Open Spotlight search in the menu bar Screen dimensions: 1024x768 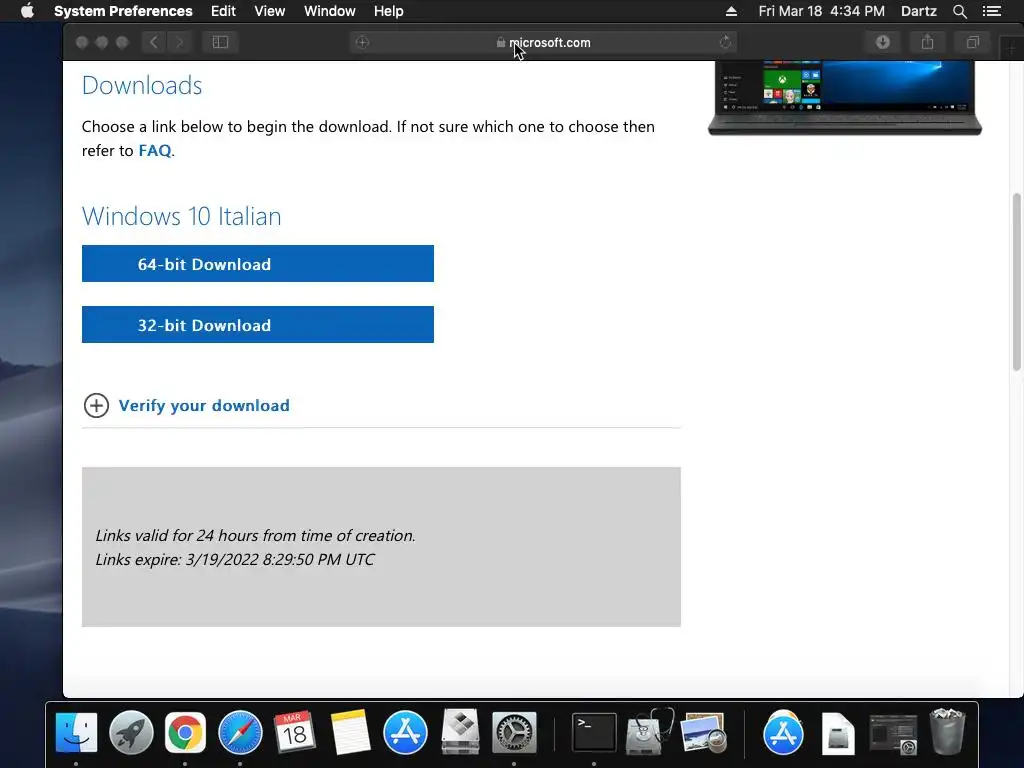click(x=959, y=11)
